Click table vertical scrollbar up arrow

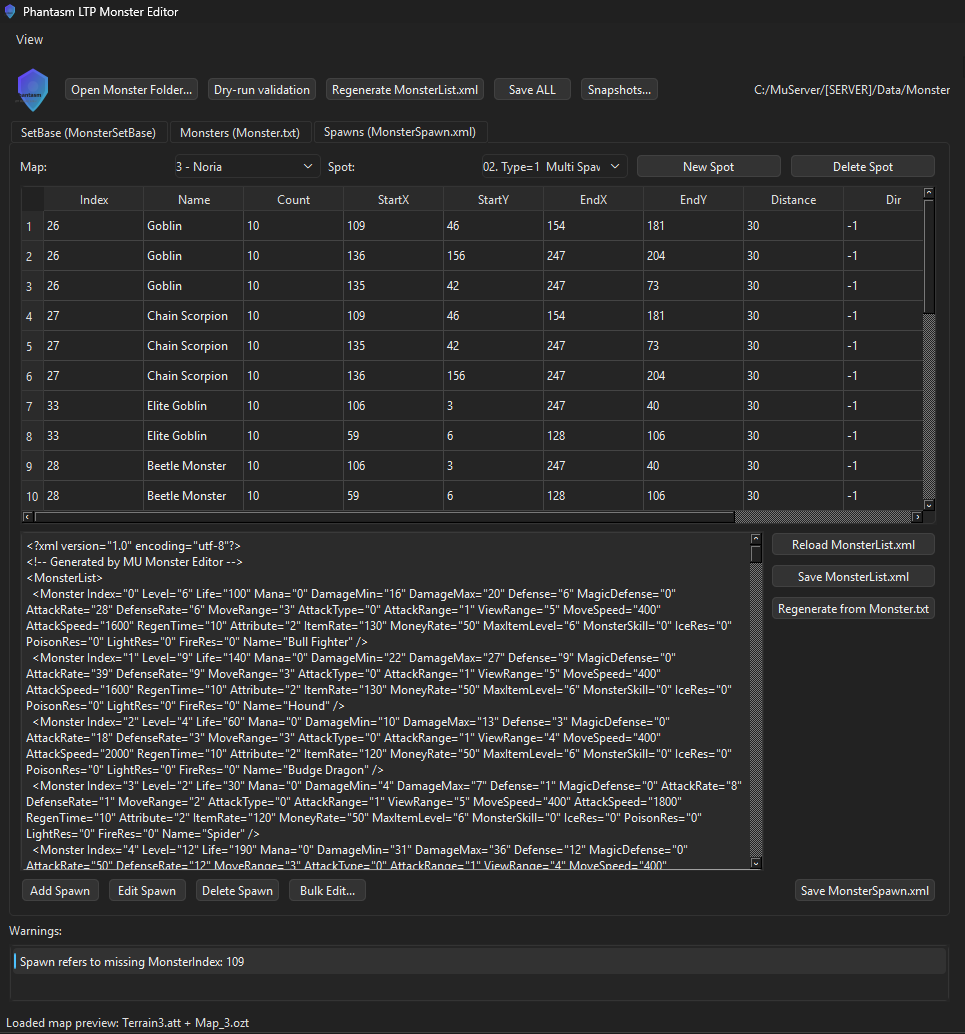pyautogui.click(x=929, y=193)
